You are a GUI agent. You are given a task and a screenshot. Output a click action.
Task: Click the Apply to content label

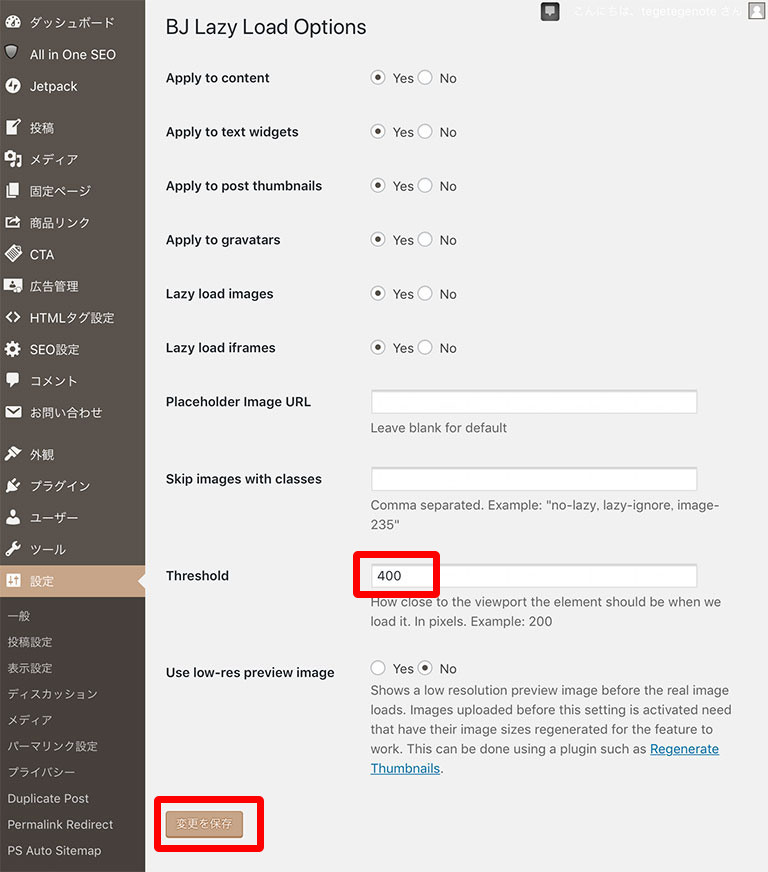coord(217,78)
